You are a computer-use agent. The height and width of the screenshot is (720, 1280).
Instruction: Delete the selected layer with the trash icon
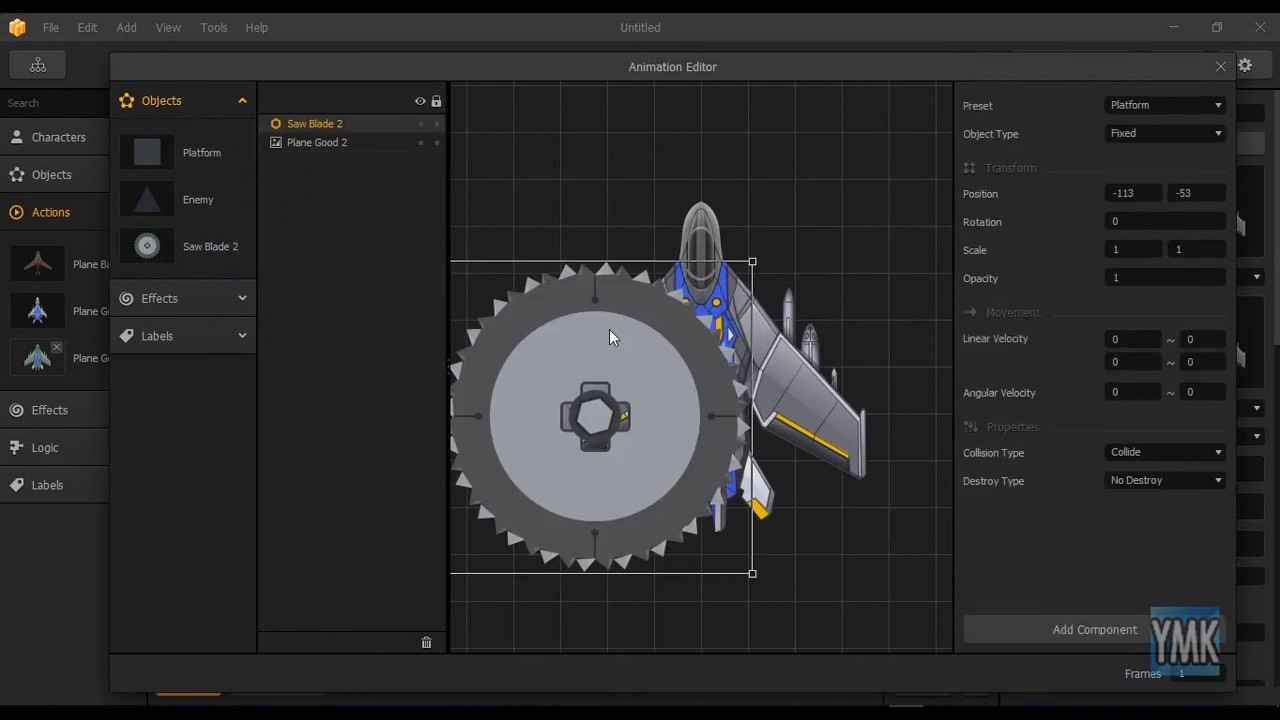click(426, 642)
